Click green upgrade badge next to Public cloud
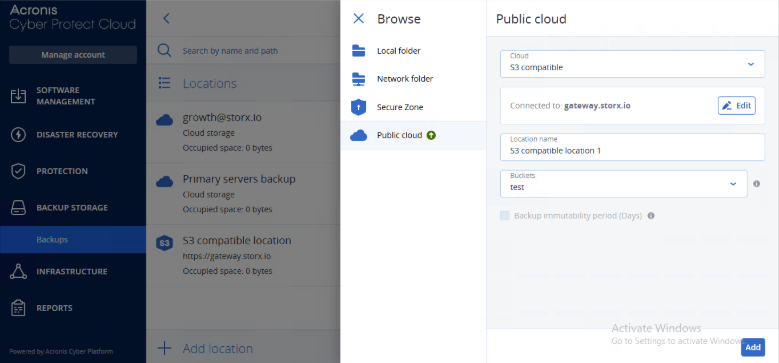The image size is (779, 363). tap(431, 135)
